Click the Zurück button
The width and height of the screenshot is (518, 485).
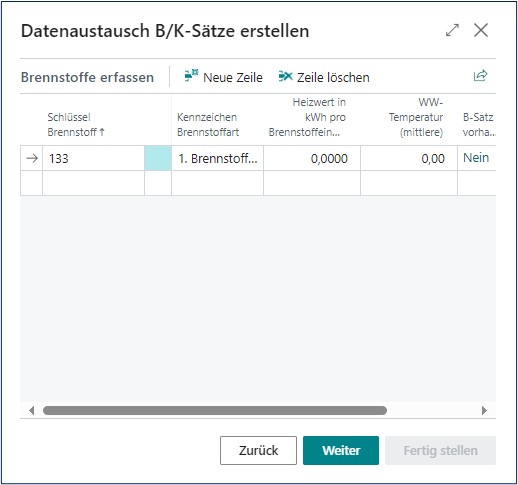[258, 450]
